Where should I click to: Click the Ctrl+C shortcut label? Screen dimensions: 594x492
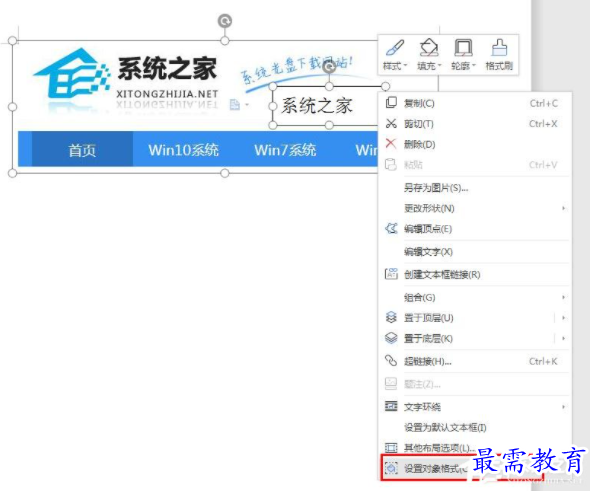pyautogui.click(x=544, y=103)
